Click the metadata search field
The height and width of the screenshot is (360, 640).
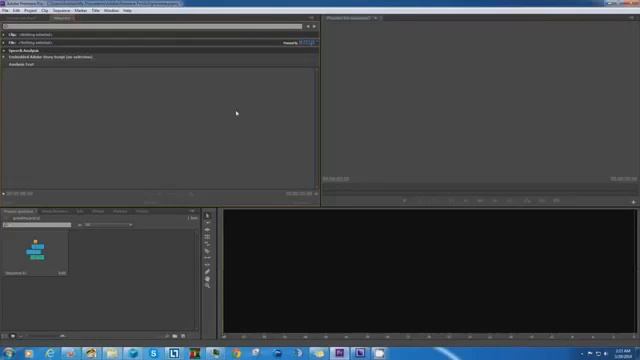click(x=153, y=27)
